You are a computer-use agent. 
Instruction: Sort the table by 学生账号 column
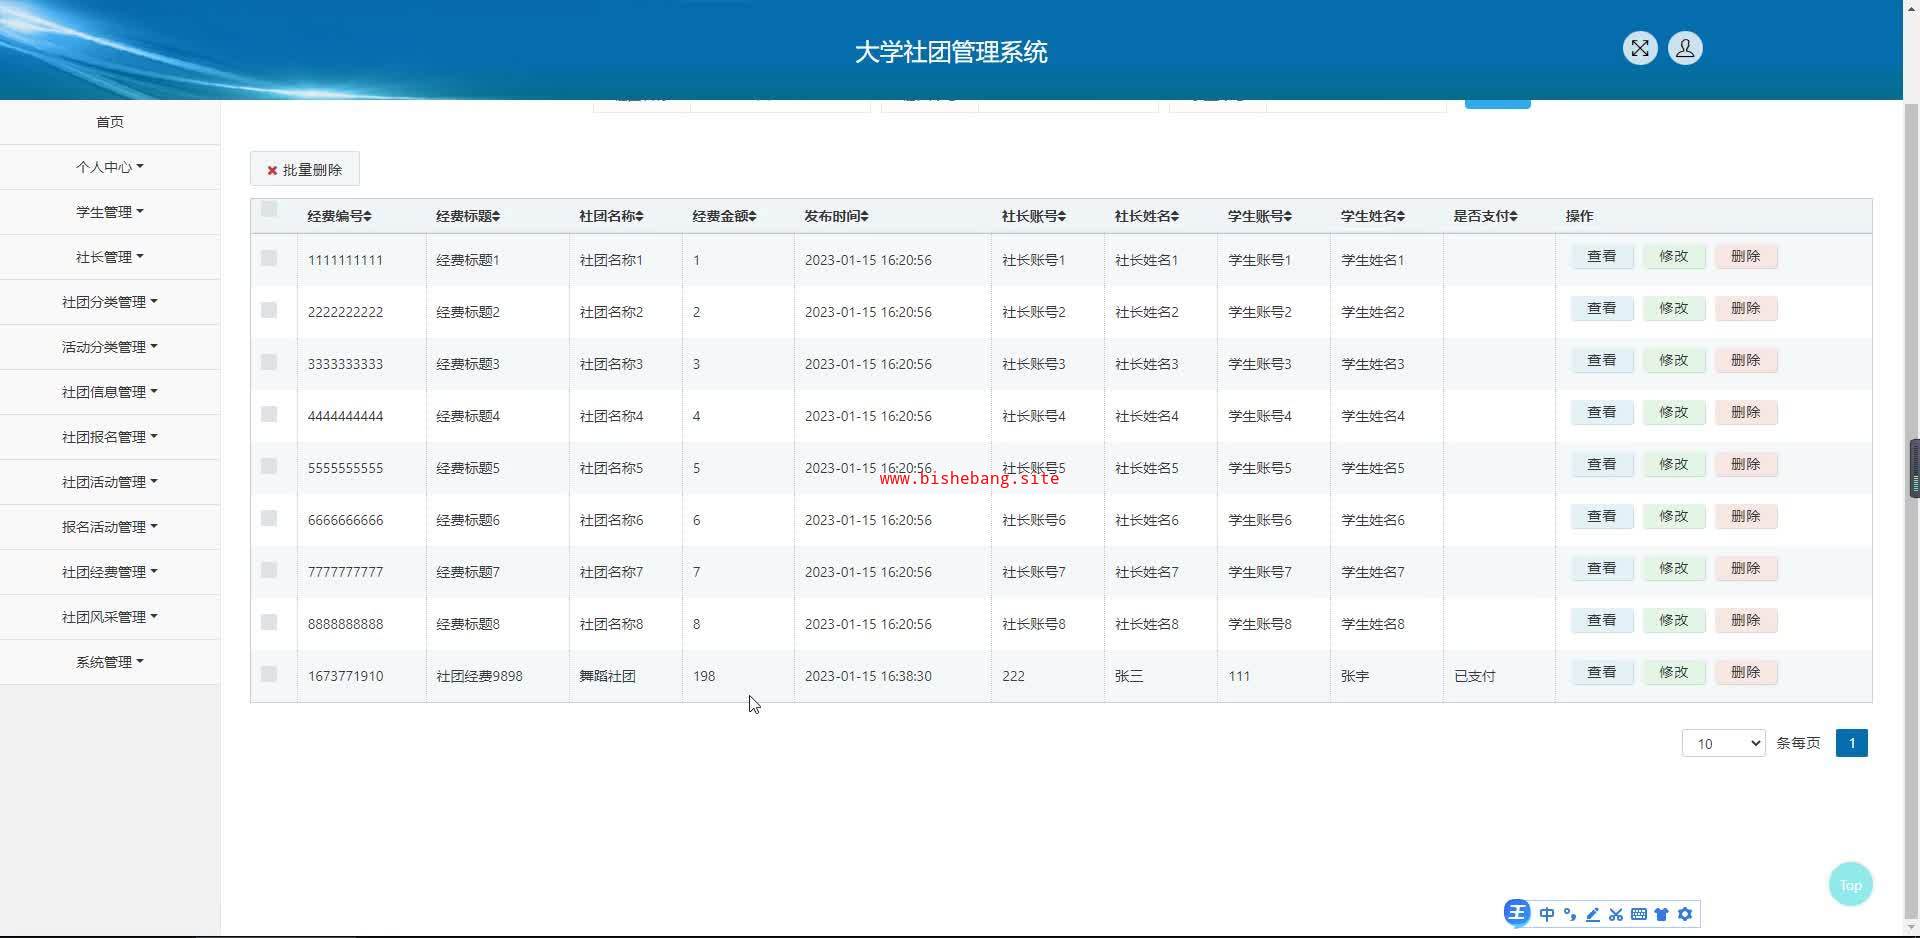tap(1260, 216)
